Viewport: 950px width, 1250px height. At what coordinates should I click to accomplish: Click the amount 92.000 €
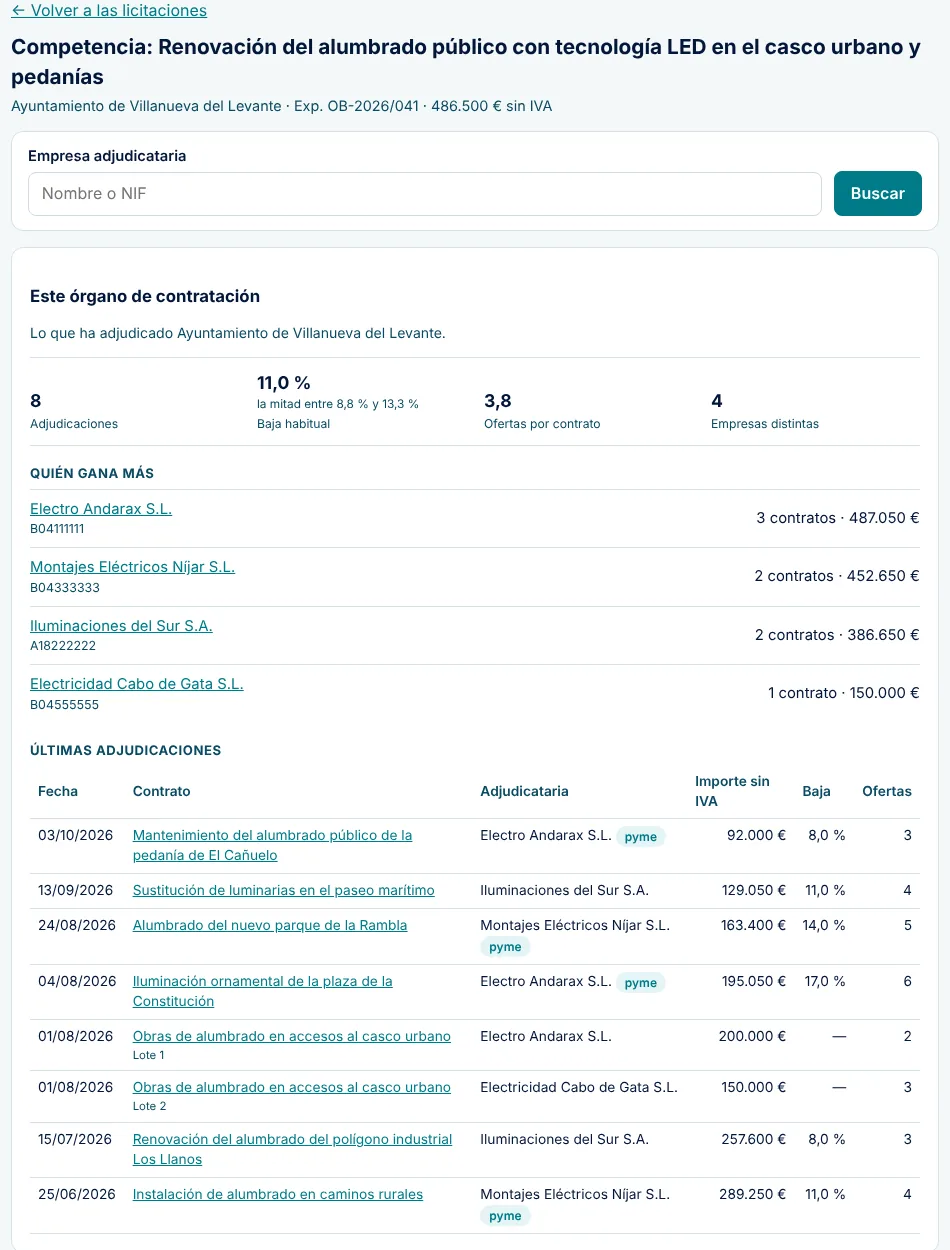tap(756, 835)
